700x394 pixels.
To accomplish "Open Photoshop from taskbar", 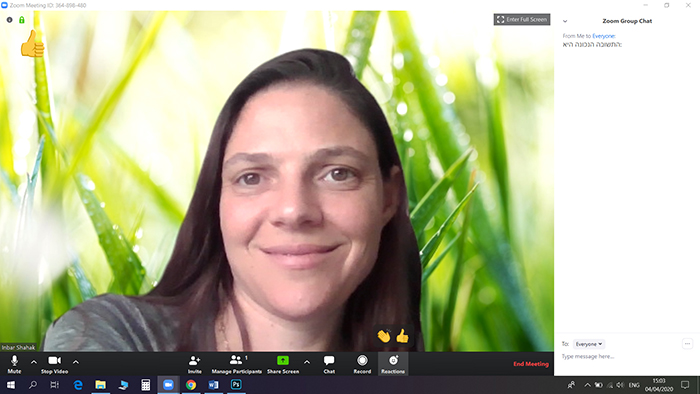I will [x=236, y=385].
